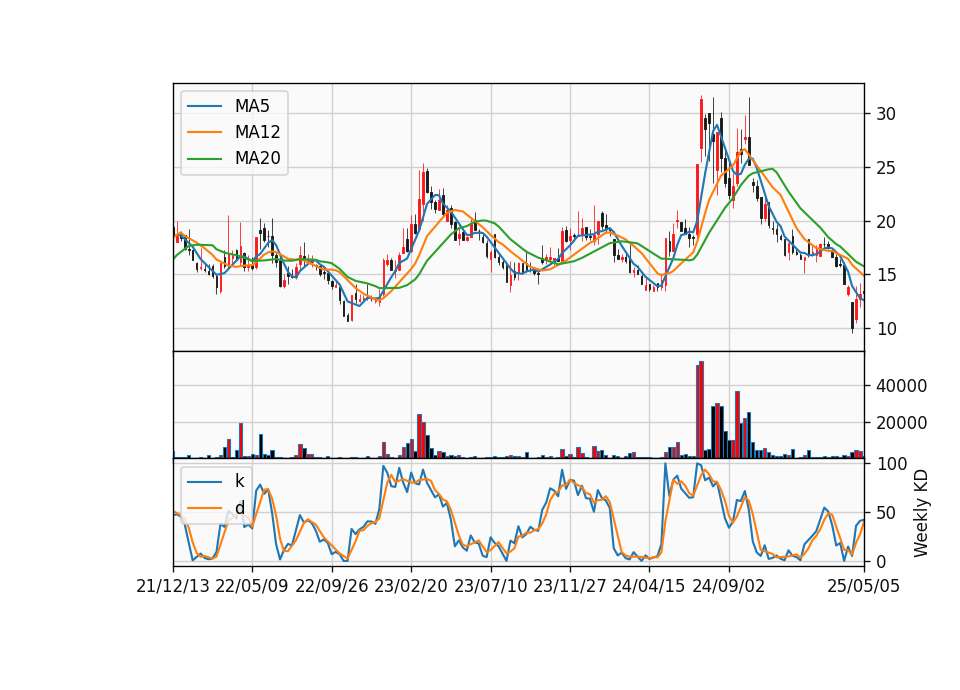This screenshot has height=690, width=960.
Task: Click the 24/09/02 date axis label
Action: (729, 587)
